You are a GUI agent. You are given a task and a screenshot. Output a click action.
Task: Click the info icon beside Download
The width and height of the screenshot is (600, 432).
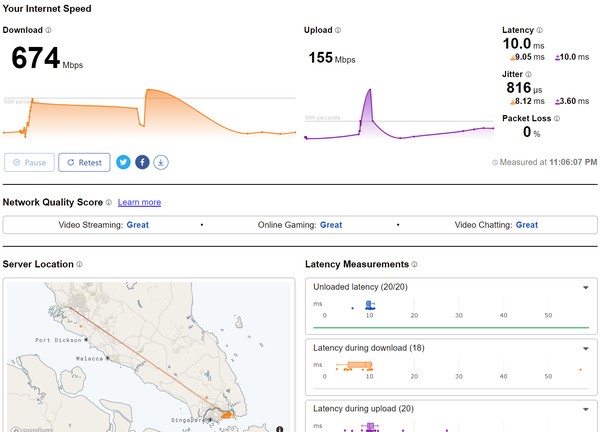click(x=48, y=31)
